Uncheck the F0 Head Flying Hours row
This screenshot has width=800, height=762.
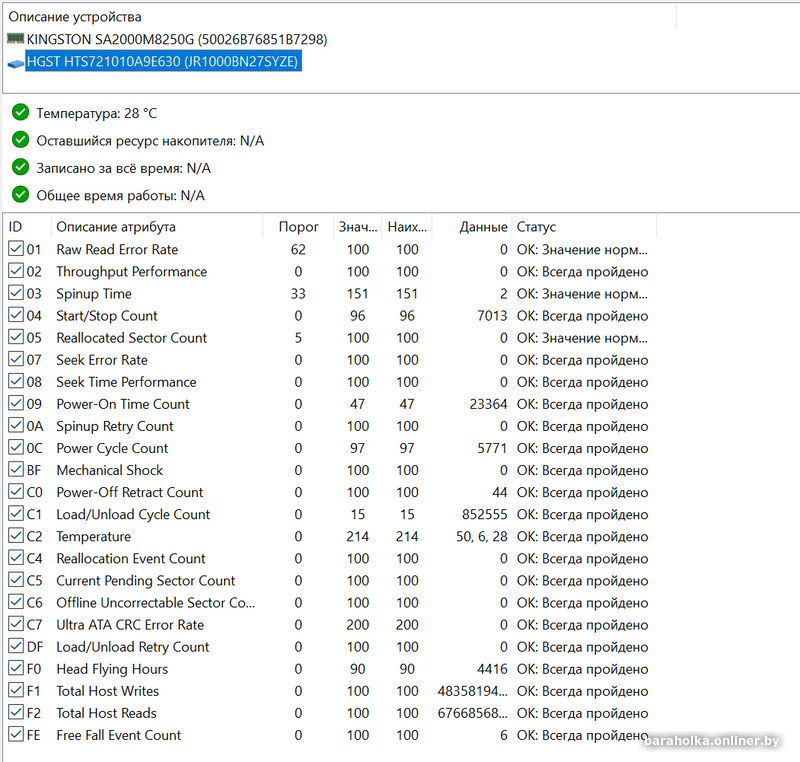(16, 668)
